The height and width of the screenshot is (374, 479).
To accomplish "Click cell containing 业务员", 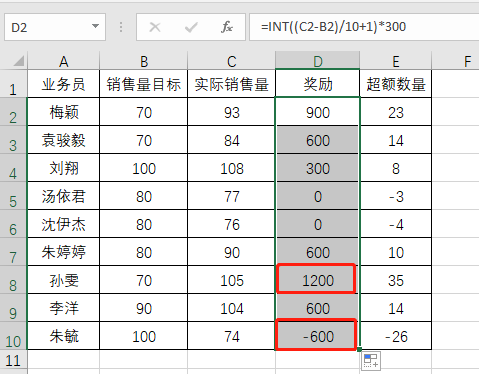I will point(63,84).
